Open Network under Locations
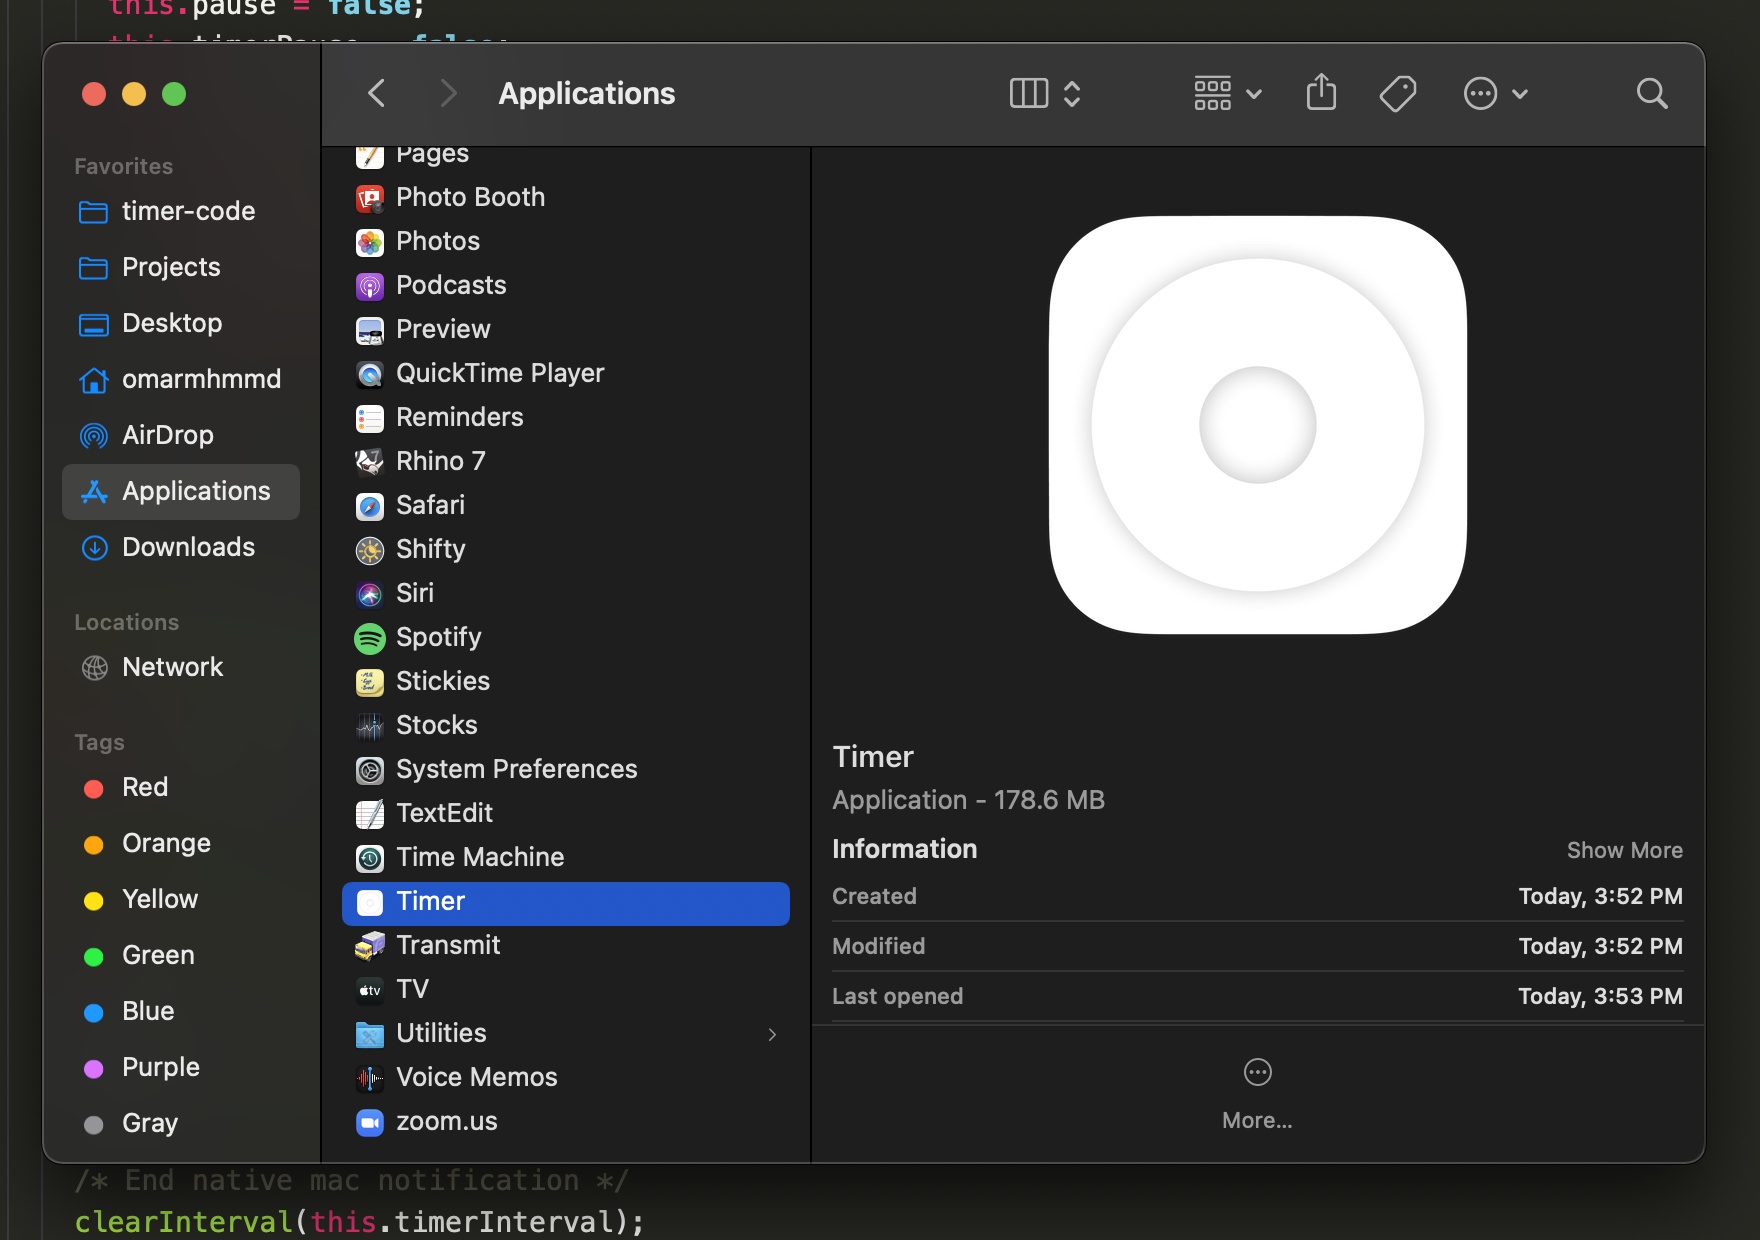Image resolution: width=1760 pixels, height=1240 pixels. pyautogui.click(x=181, y=667)
